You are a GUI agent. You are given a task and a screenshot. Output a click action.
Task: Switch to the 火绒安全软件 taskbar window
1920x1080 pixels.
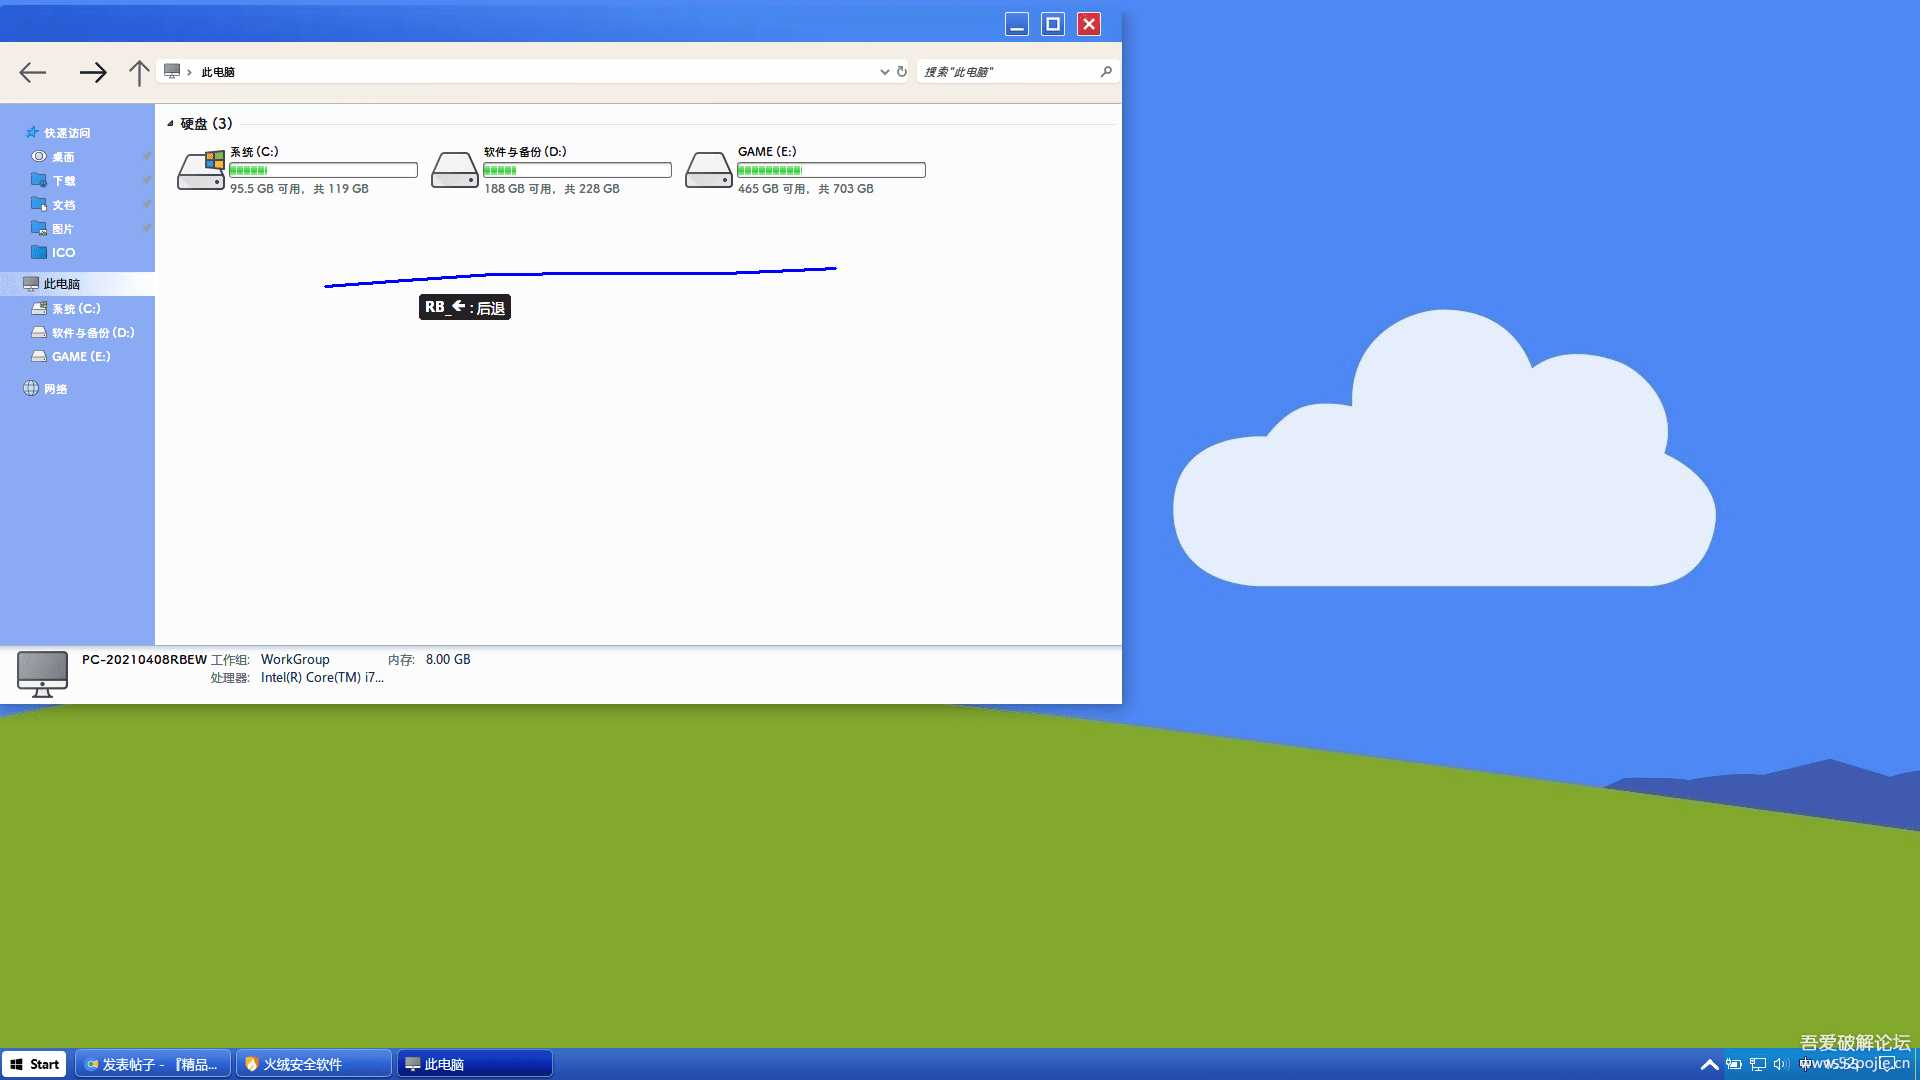[x=313, y=1064]
